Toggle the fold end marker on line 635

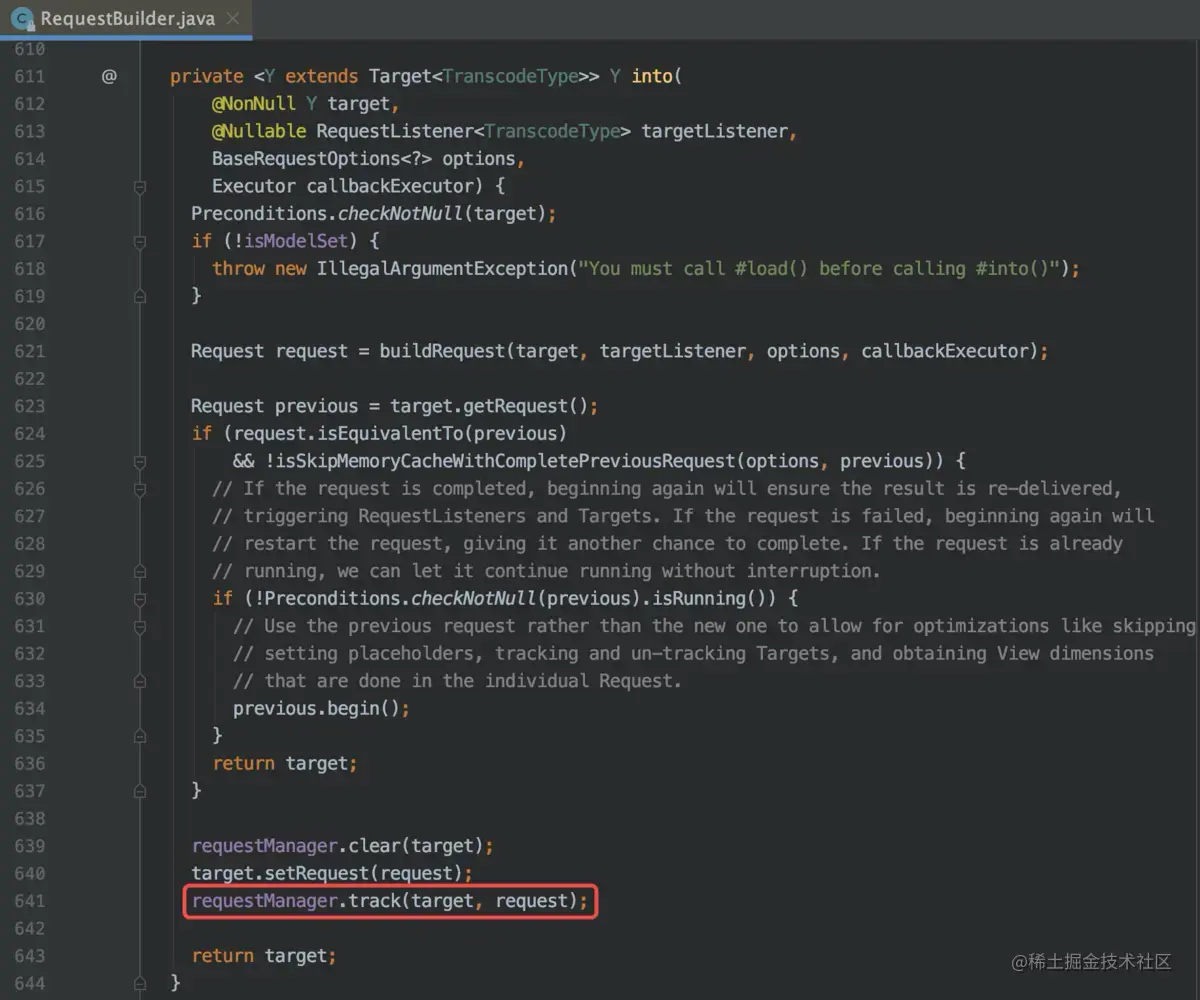140,736
